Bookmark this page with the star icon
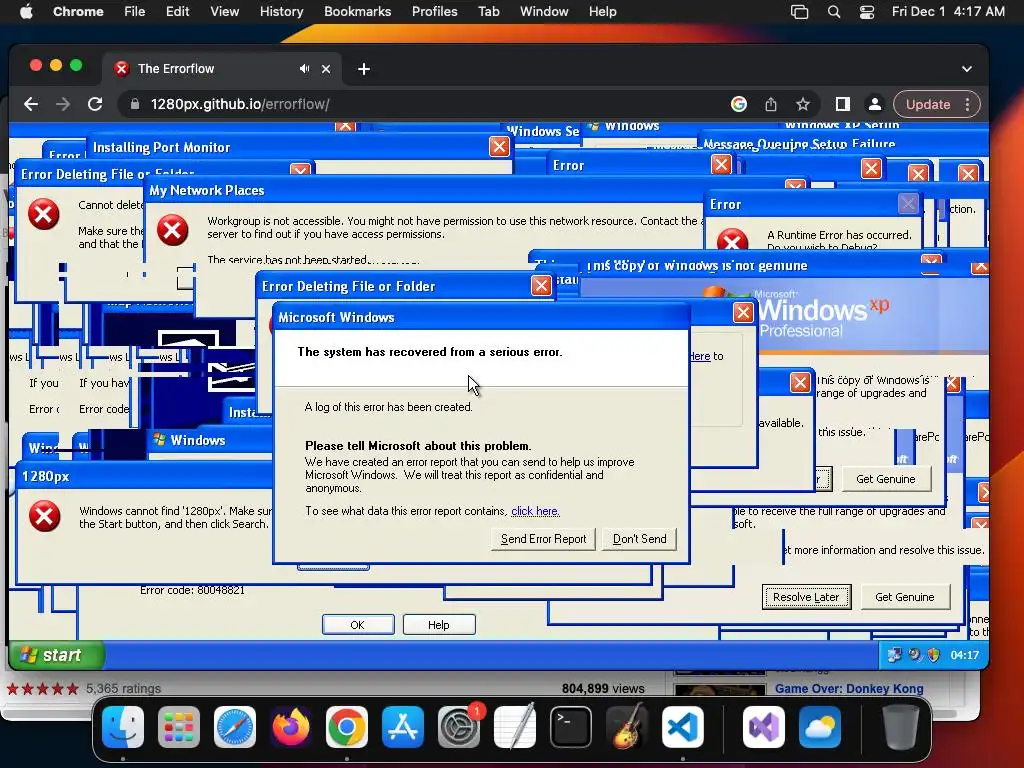Viewport: 1024px width, 768px height. tap(803, 104)
